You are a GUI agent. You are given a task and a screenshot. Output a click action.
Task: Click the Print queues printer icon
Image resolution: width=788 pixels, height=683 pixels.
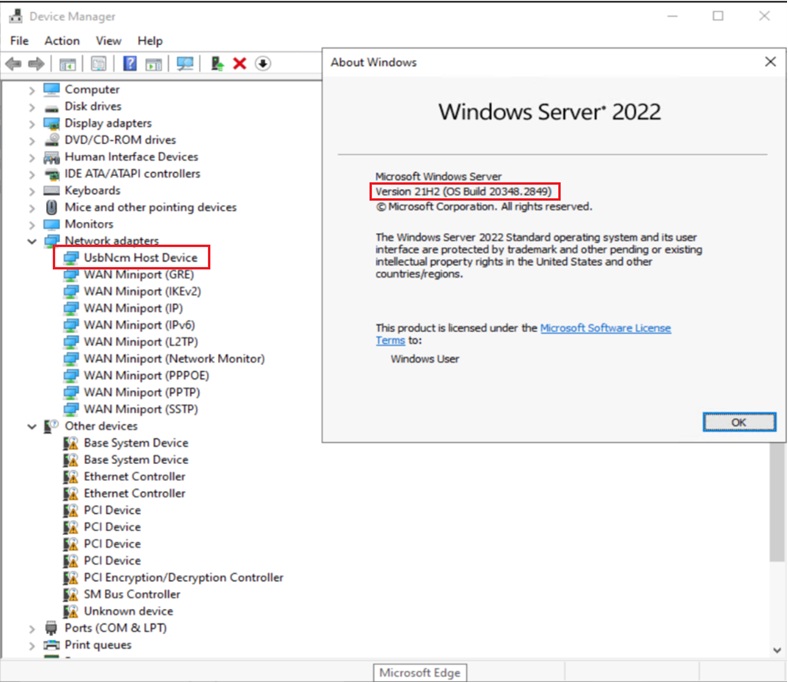pos(51,645)
